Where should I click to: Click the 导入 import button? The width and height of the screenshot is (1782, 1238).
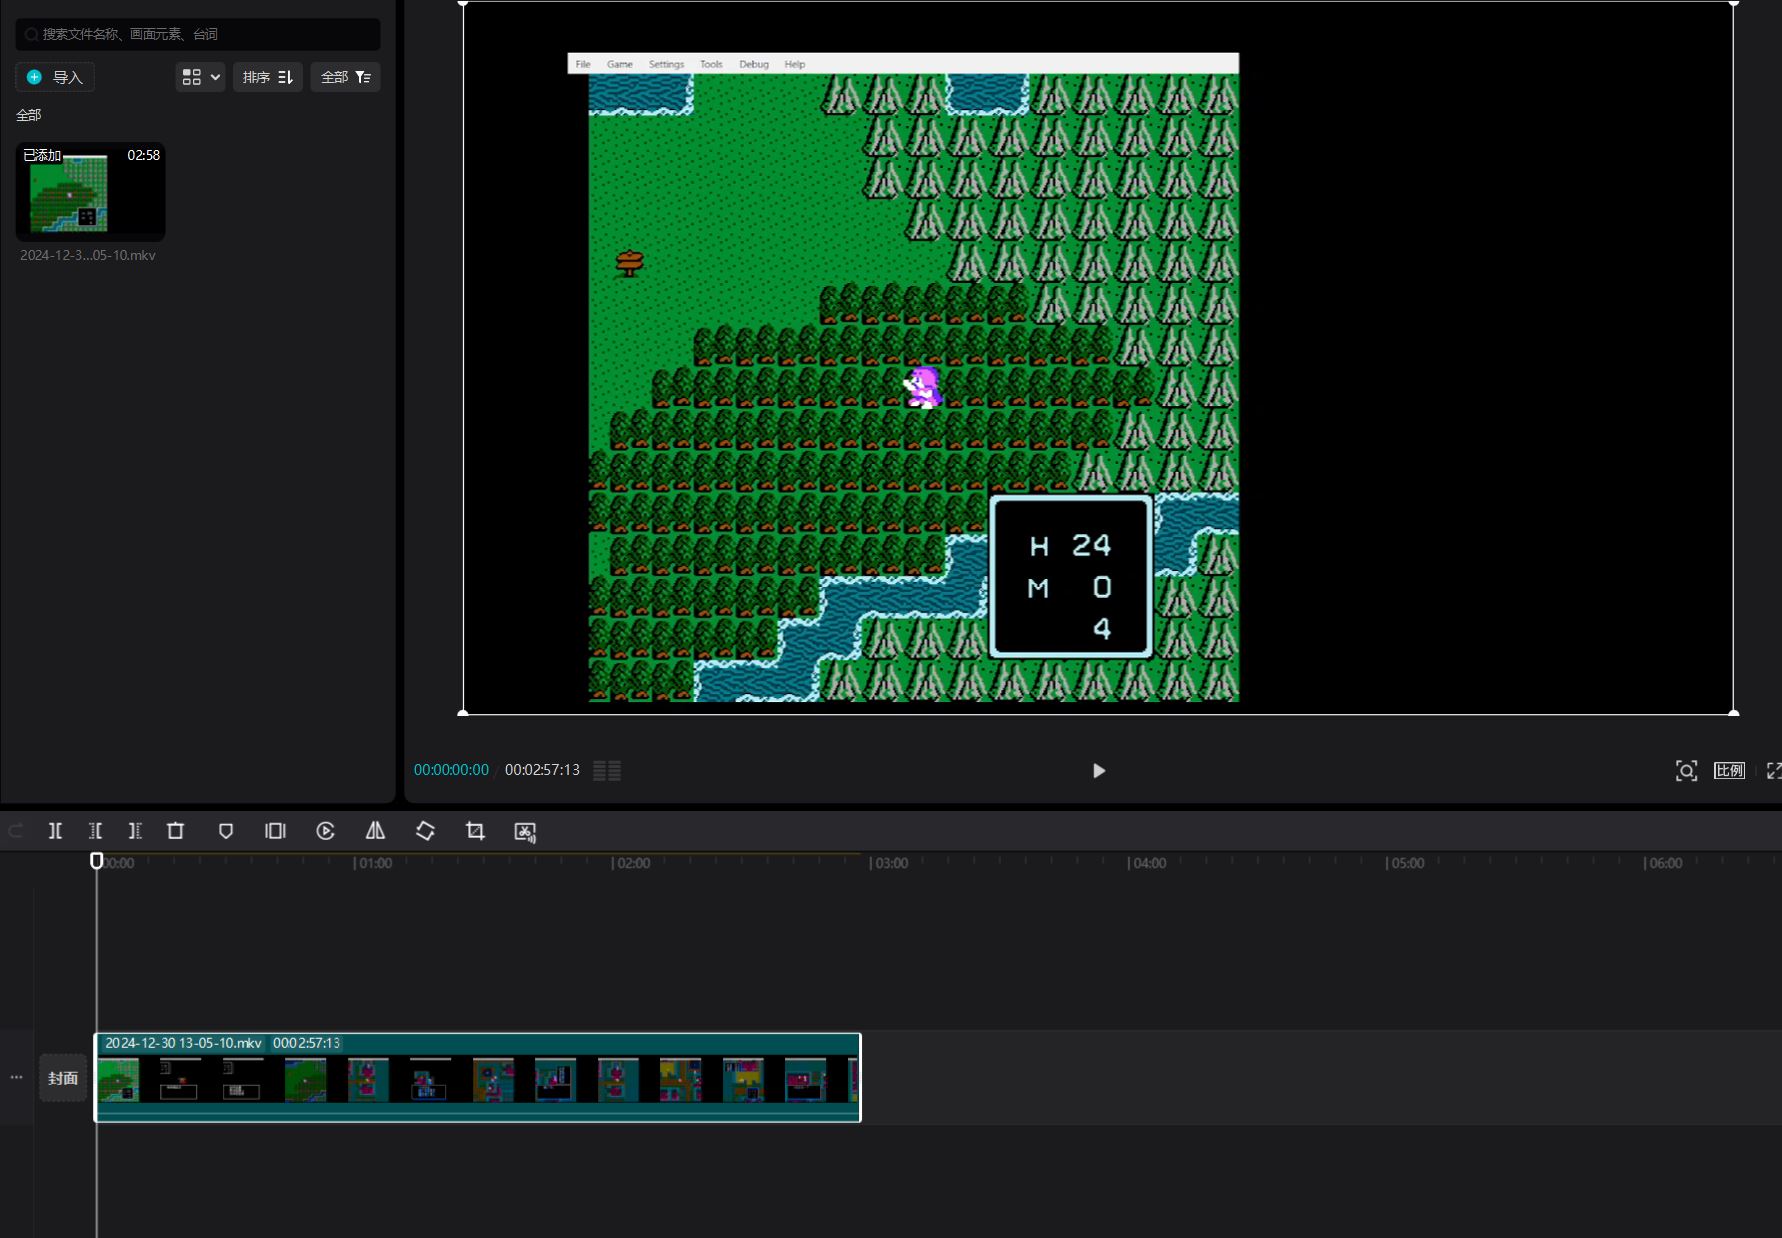(x=55, y=77)
